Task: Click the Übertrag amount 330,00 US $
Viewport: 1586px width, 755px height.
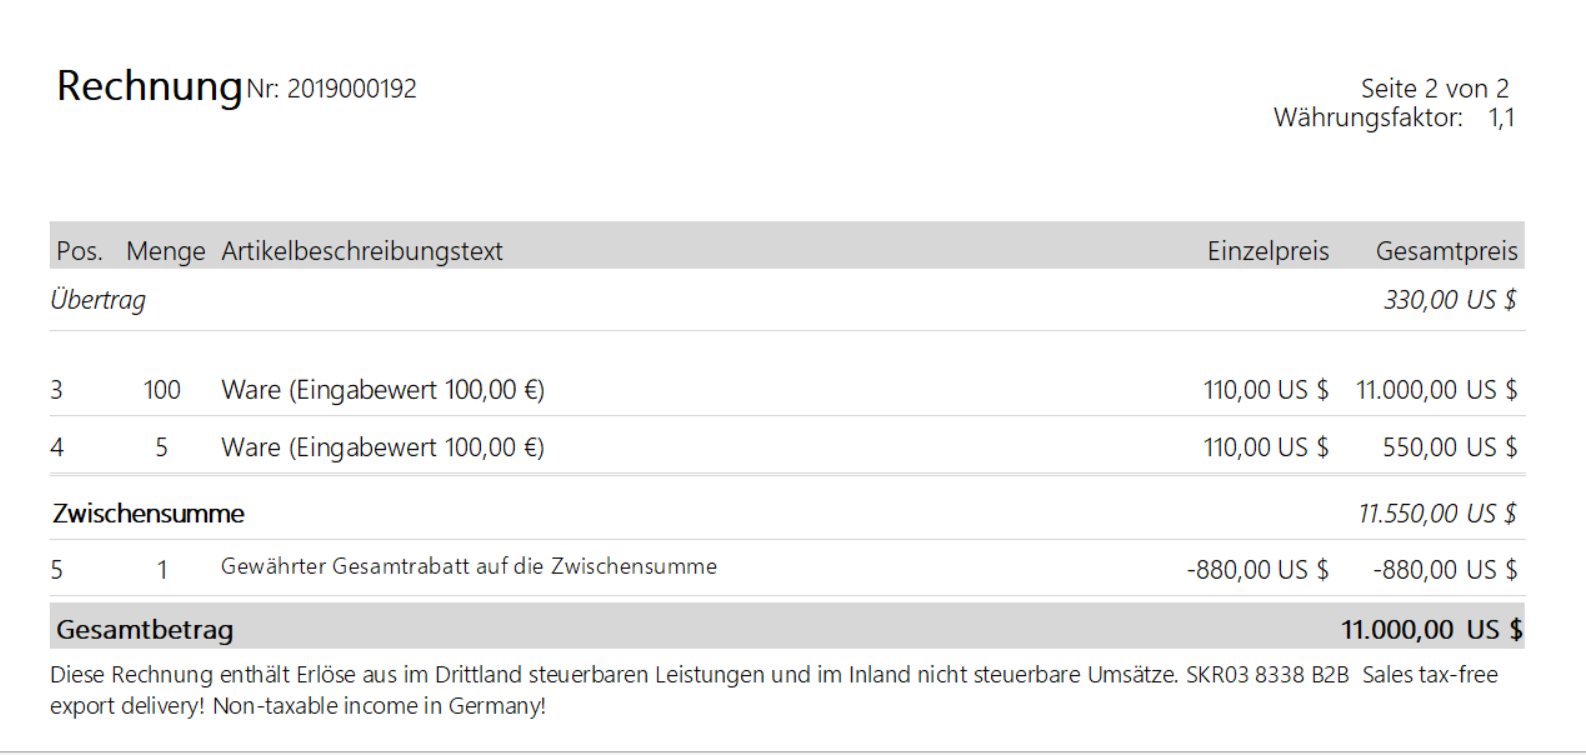Action: [1450, 300]
